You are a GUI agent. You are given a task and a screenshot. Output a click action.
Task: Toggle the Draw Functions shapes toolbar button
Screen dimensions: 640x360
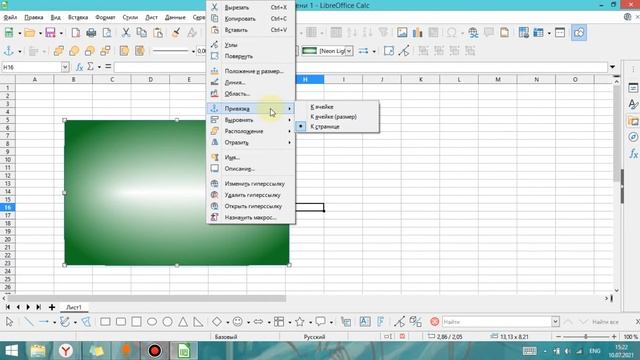[x=579, y=33]
